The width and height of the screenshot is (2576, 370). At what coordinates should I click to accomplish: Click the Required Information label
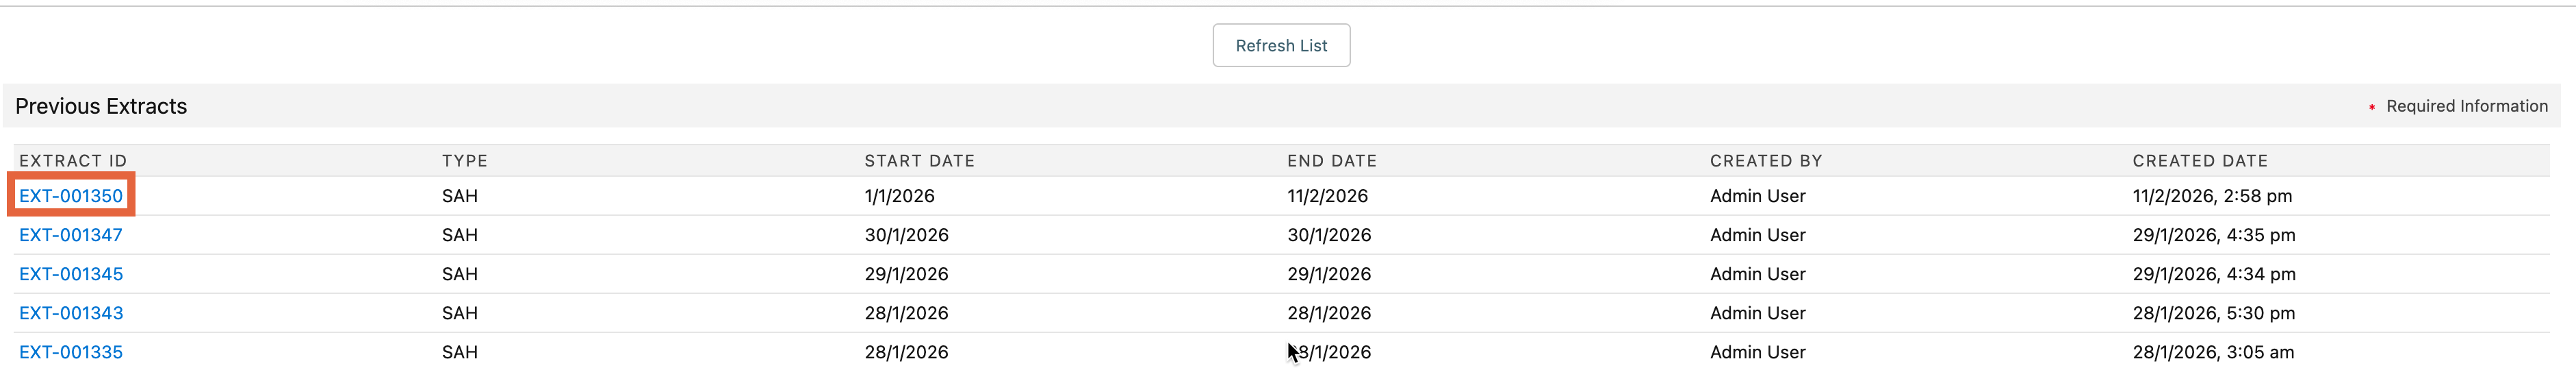point(2466,106)
